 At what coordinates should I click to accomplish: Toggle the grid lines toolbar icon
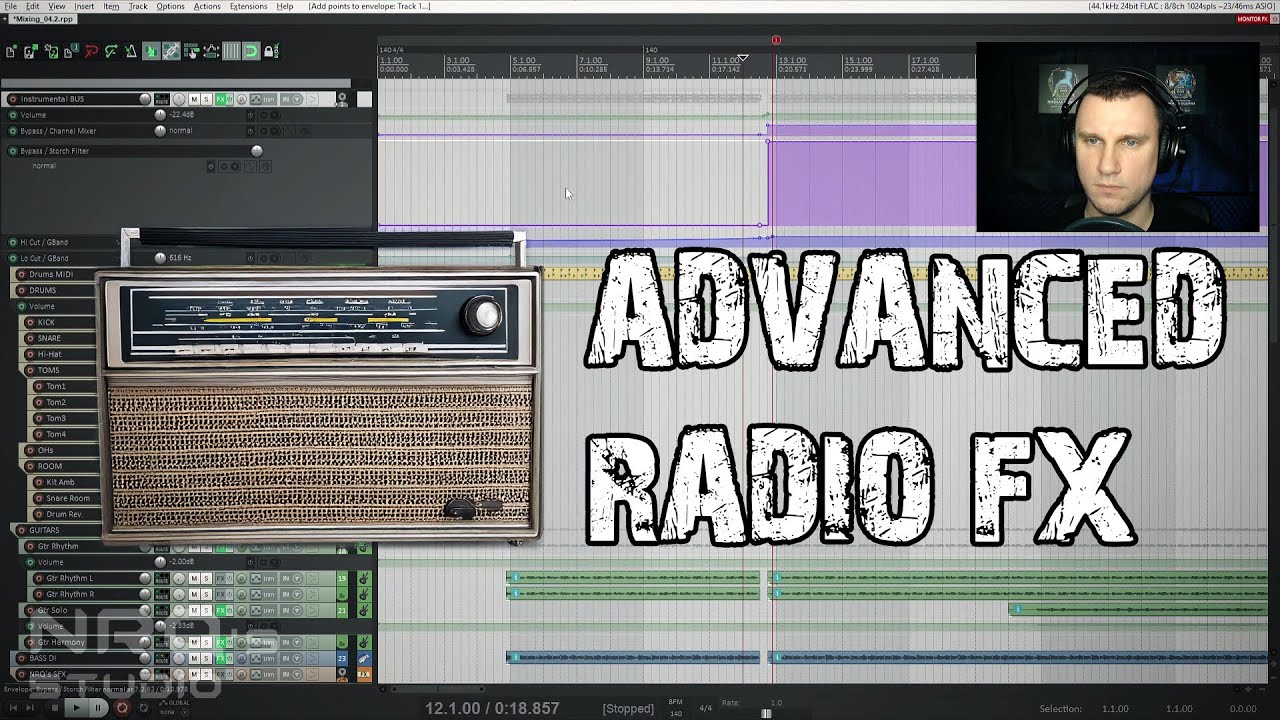(x=231, y=51)
